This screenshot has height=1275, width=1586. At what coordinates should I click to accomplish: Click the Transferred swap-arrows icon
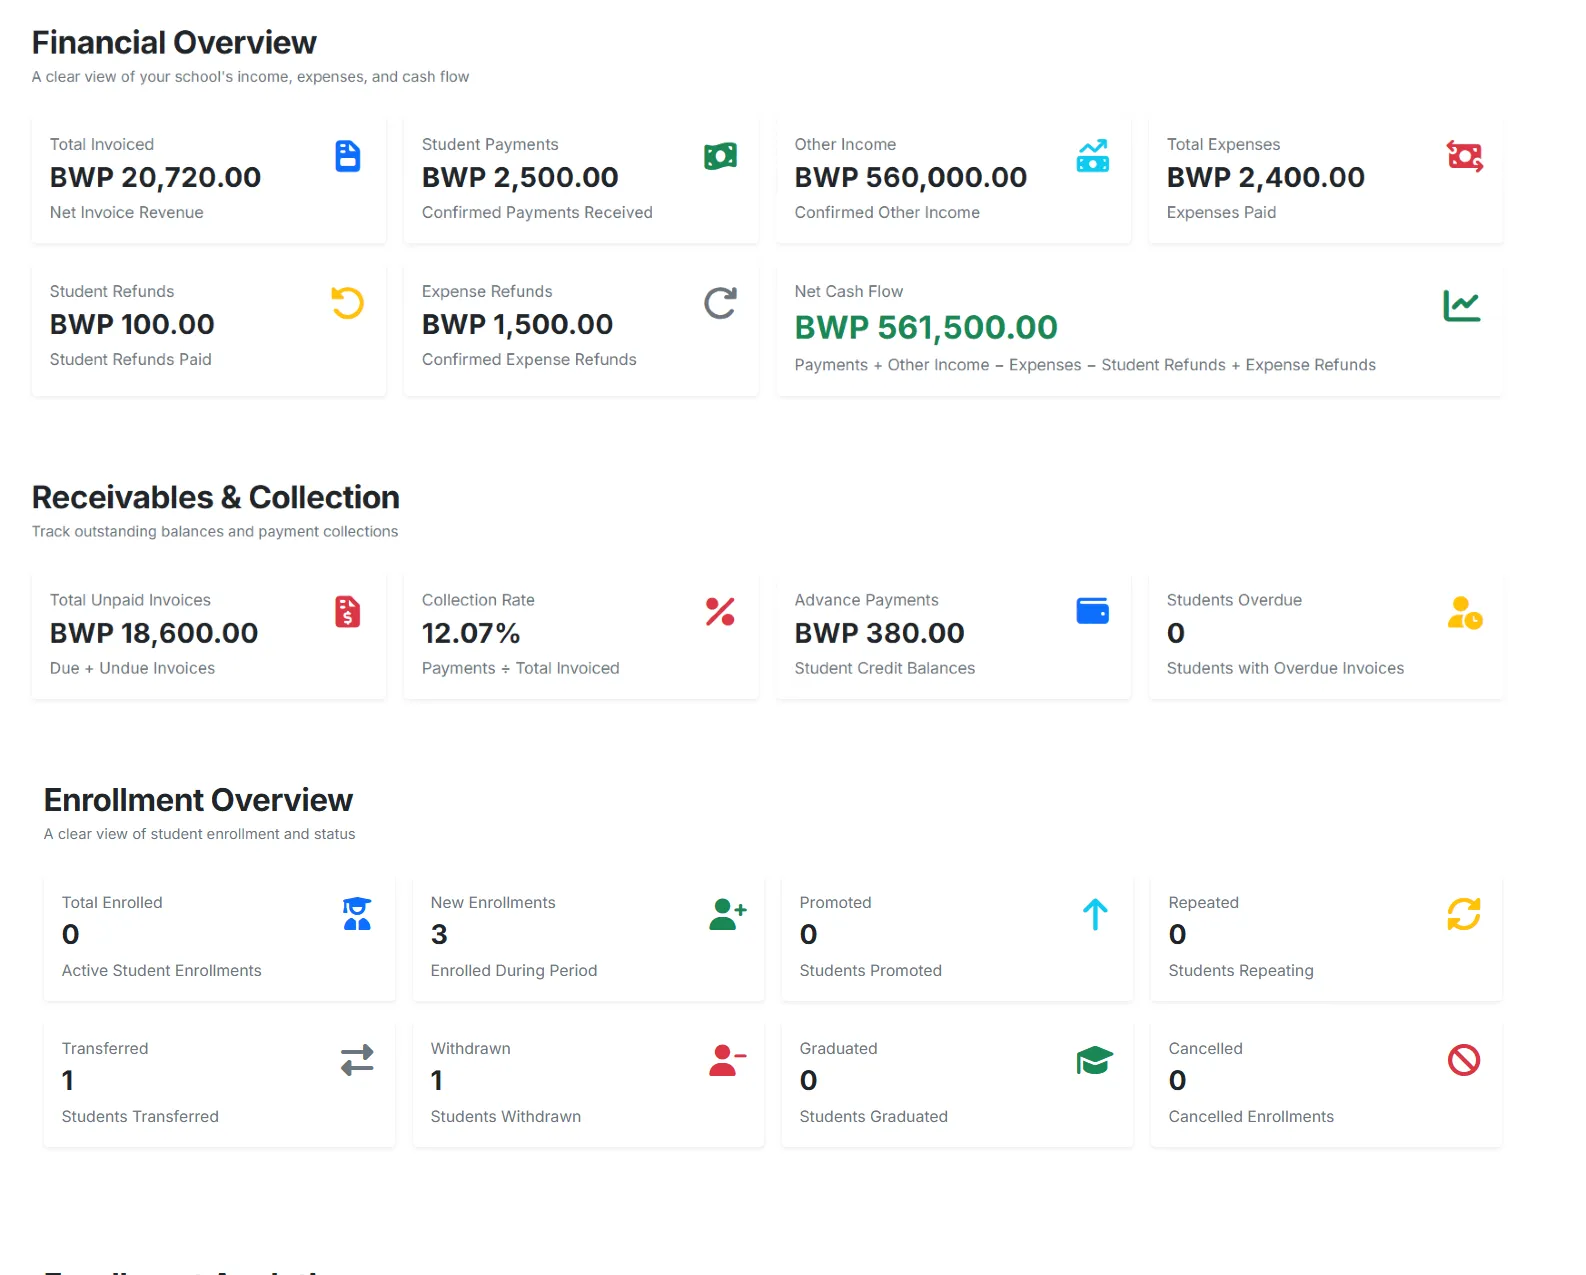click(x=357, y=1060)
